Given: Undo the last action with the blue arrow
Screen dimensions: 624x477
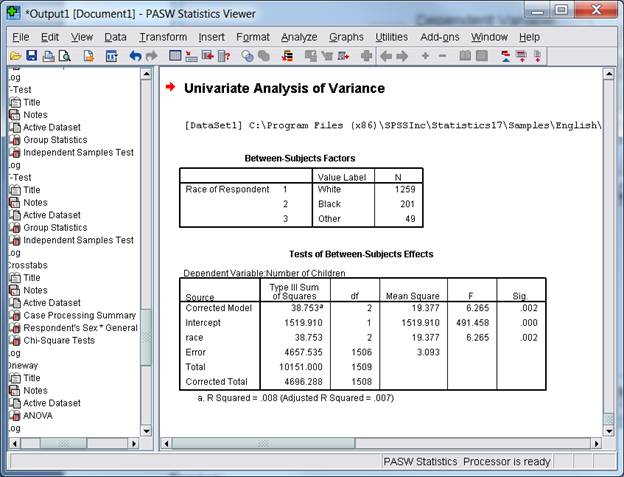Looking at the screenshot, I should [x=135, y=56].
